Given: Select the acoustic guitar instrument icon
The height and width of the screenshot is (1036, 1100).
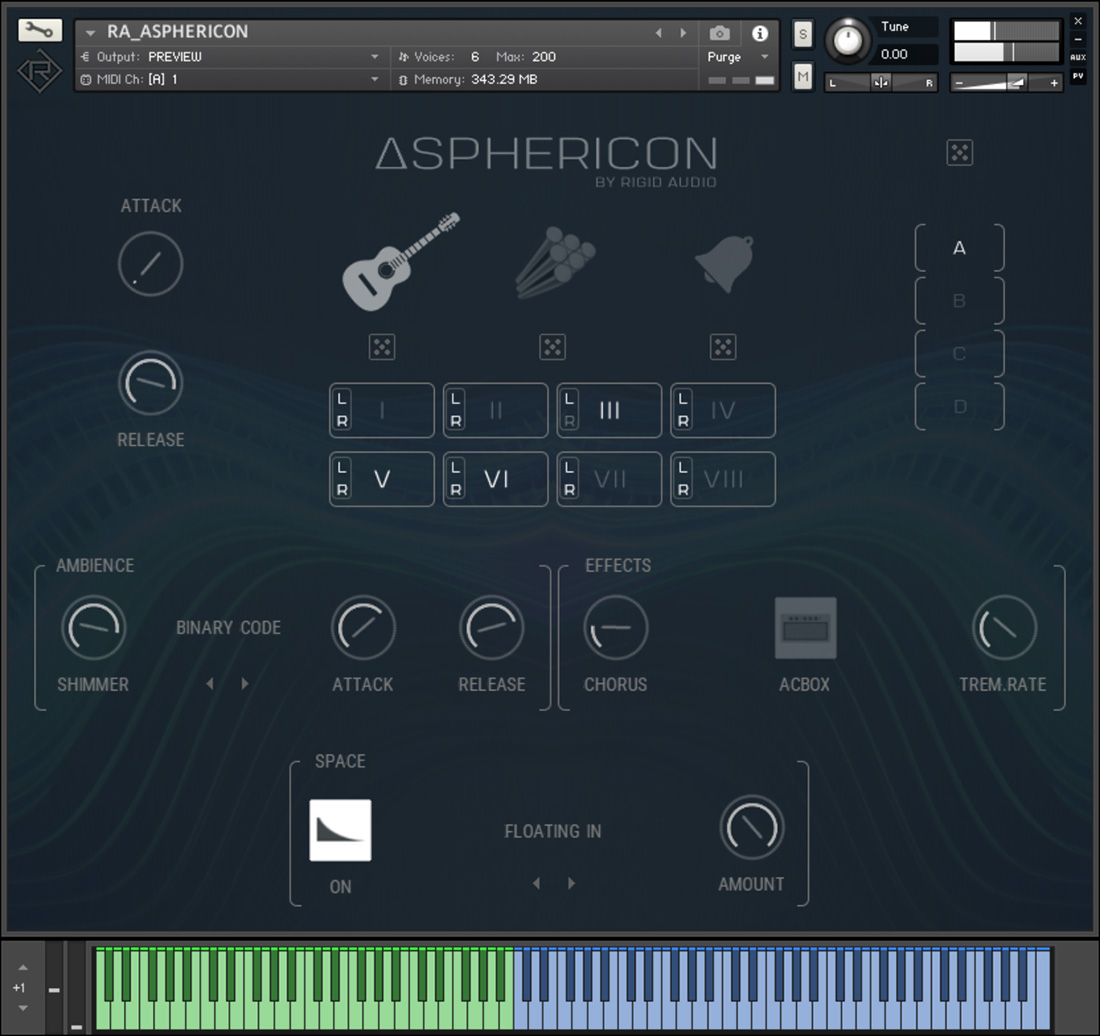Looking at the screenshot, I should click(x=400, y=262).
